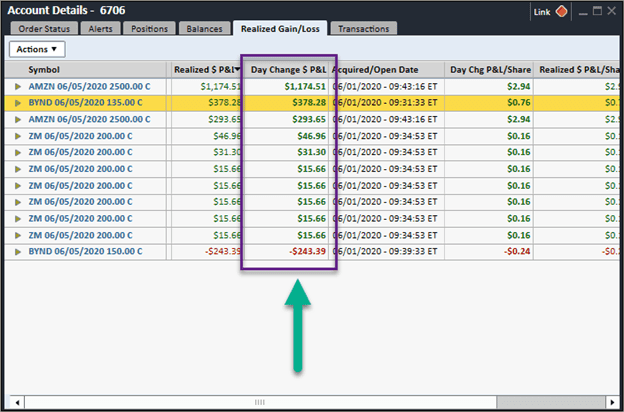
Task: Switch to the Order Status tab
Action: (x=44, y=29)
